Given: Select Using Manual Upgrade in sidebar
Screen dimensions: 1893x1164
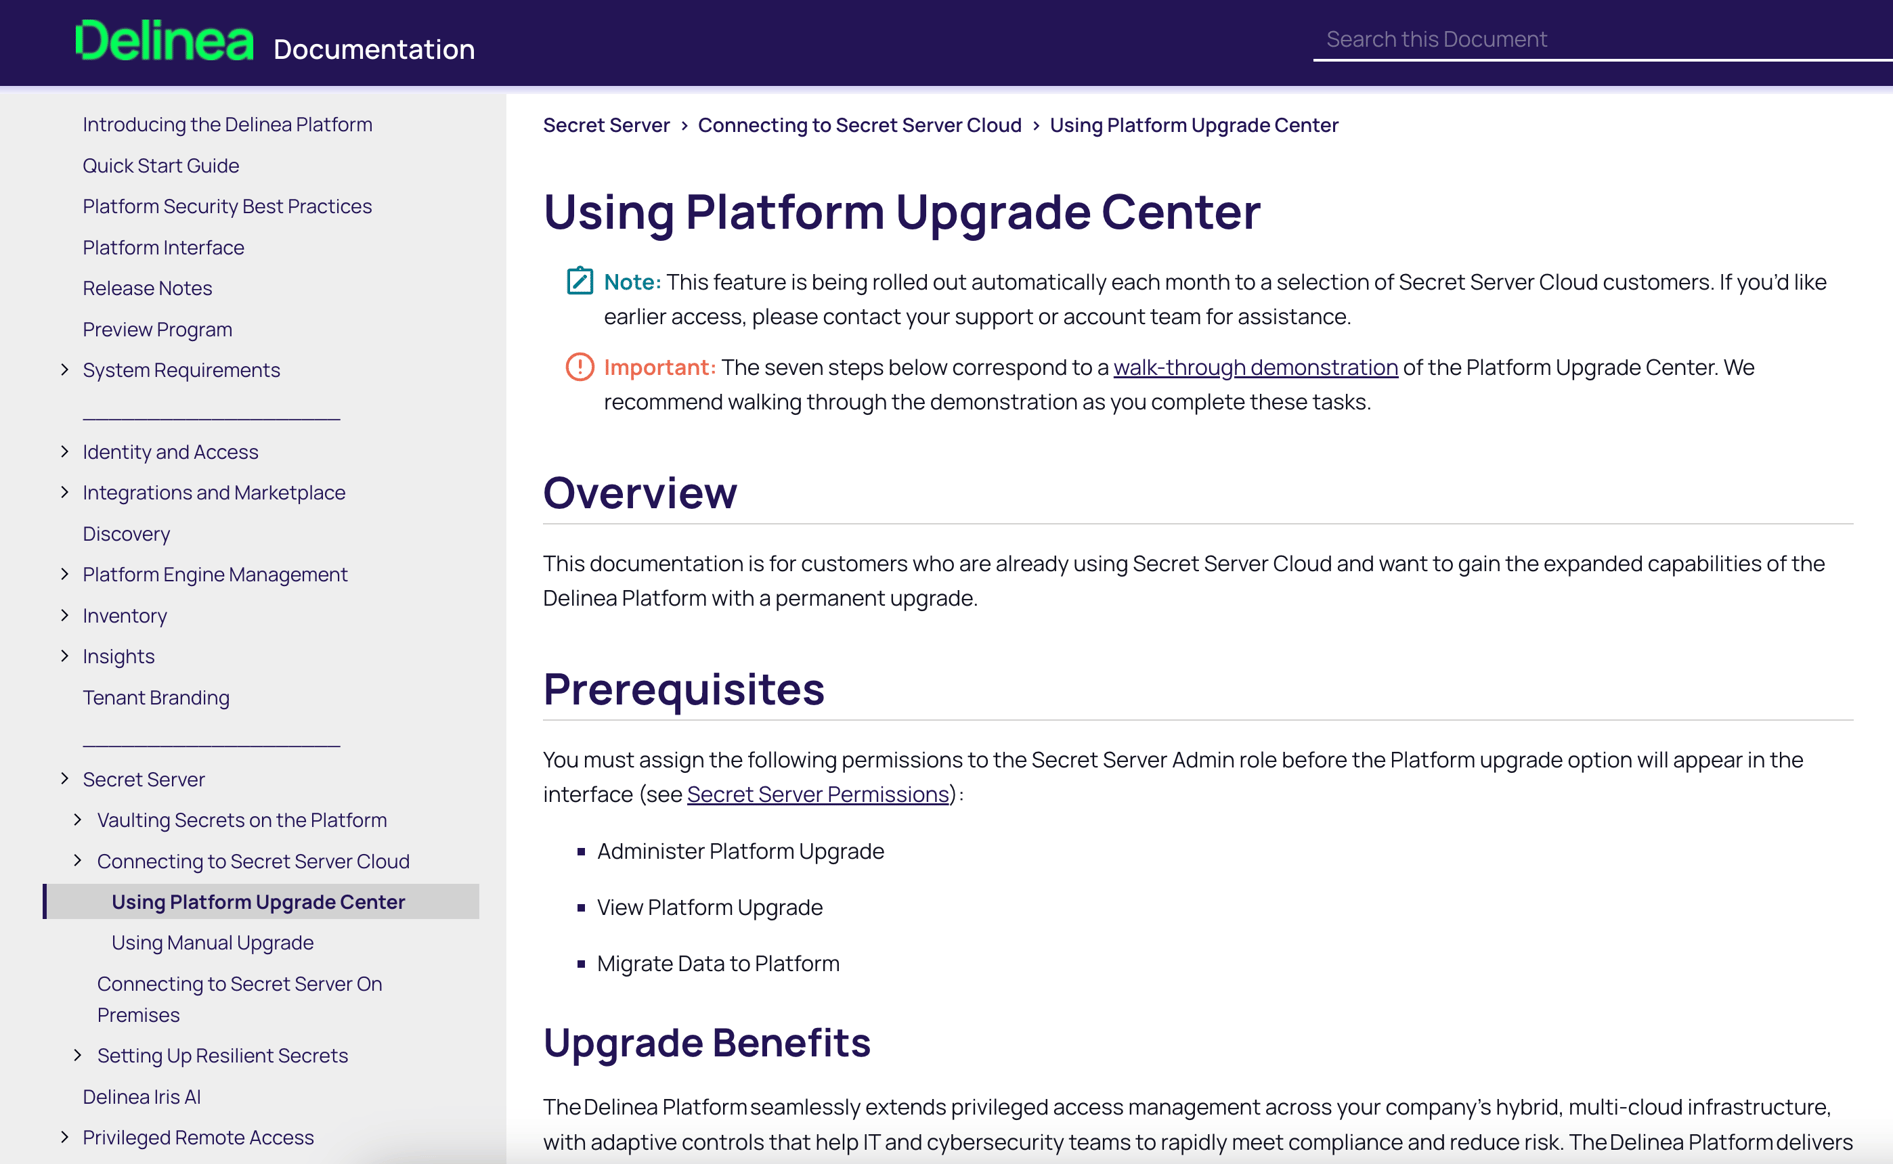Looking at the screenshot, I should click(x=212, y=942).
